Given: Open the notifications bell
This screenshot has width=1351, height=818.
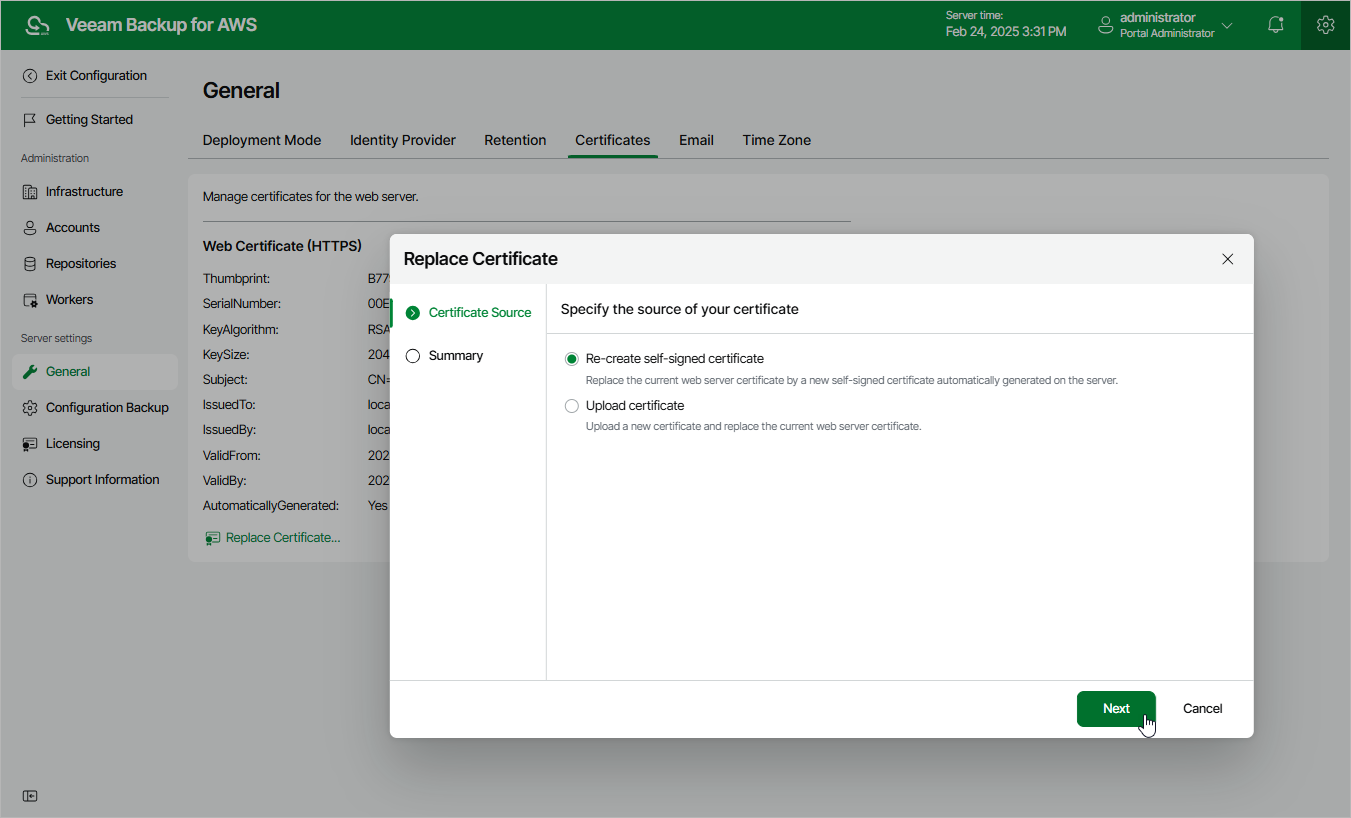Looking at the screenshot, I should tap(1276, 25).
